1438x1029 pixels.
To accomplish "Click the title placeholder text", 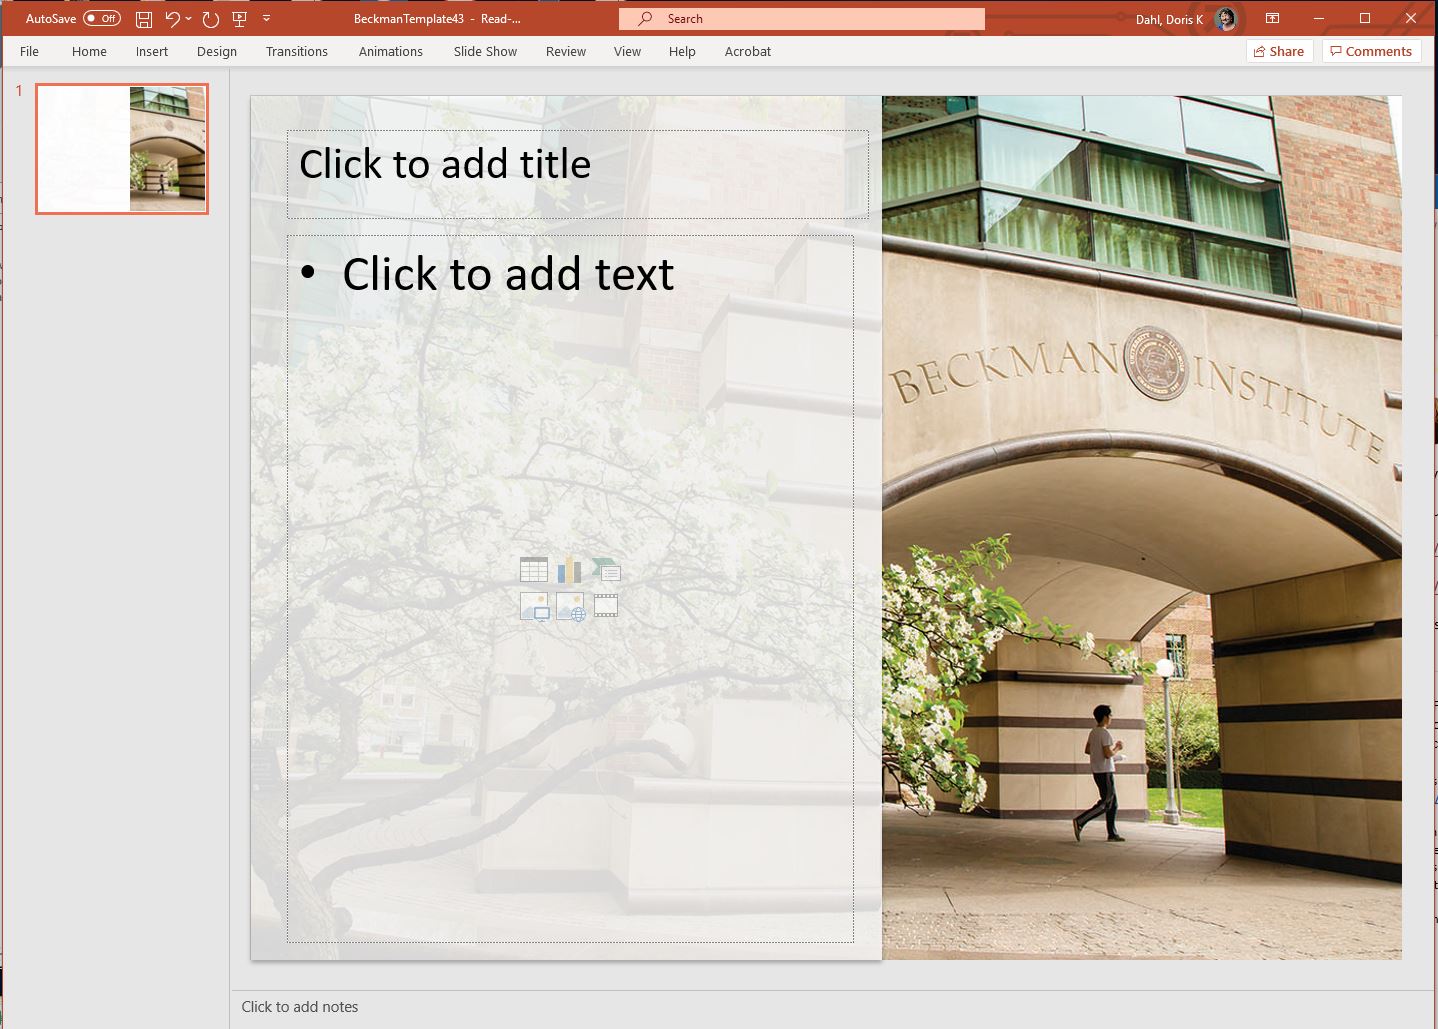I will click(x=445, y=164).
